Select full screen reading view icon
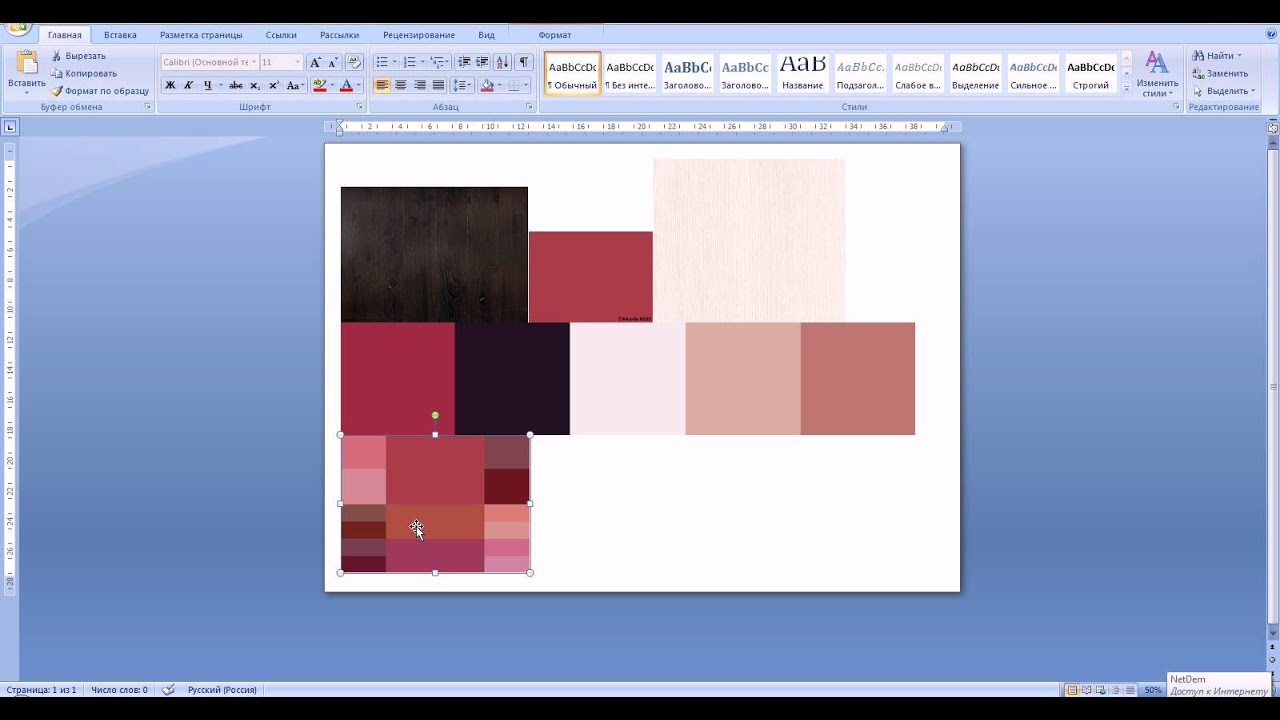This screenshot has height=720, width=1280. (1086, 690)
